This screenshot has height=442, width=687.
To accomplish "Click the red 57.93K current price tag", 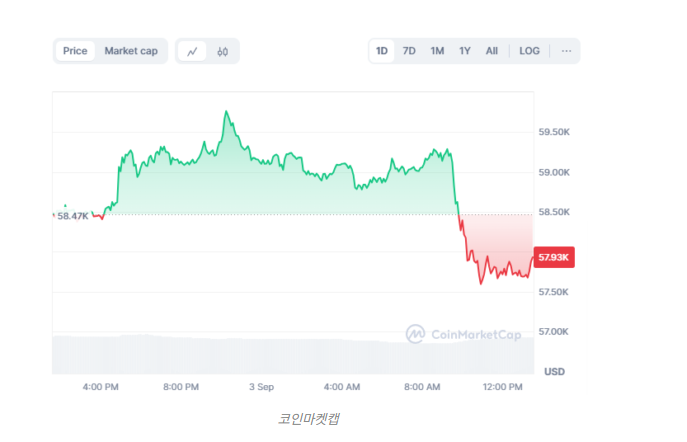I will tap(554, 257).
